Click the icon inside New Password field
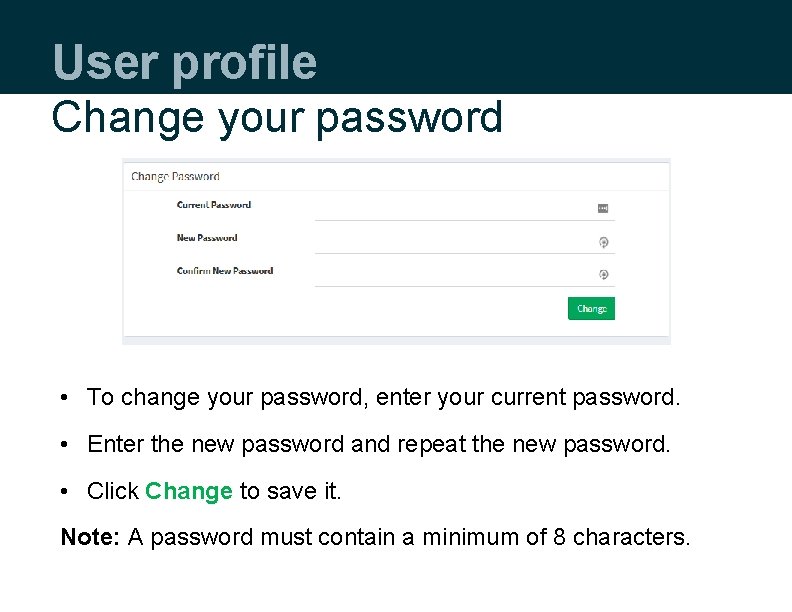 (603, 241)
